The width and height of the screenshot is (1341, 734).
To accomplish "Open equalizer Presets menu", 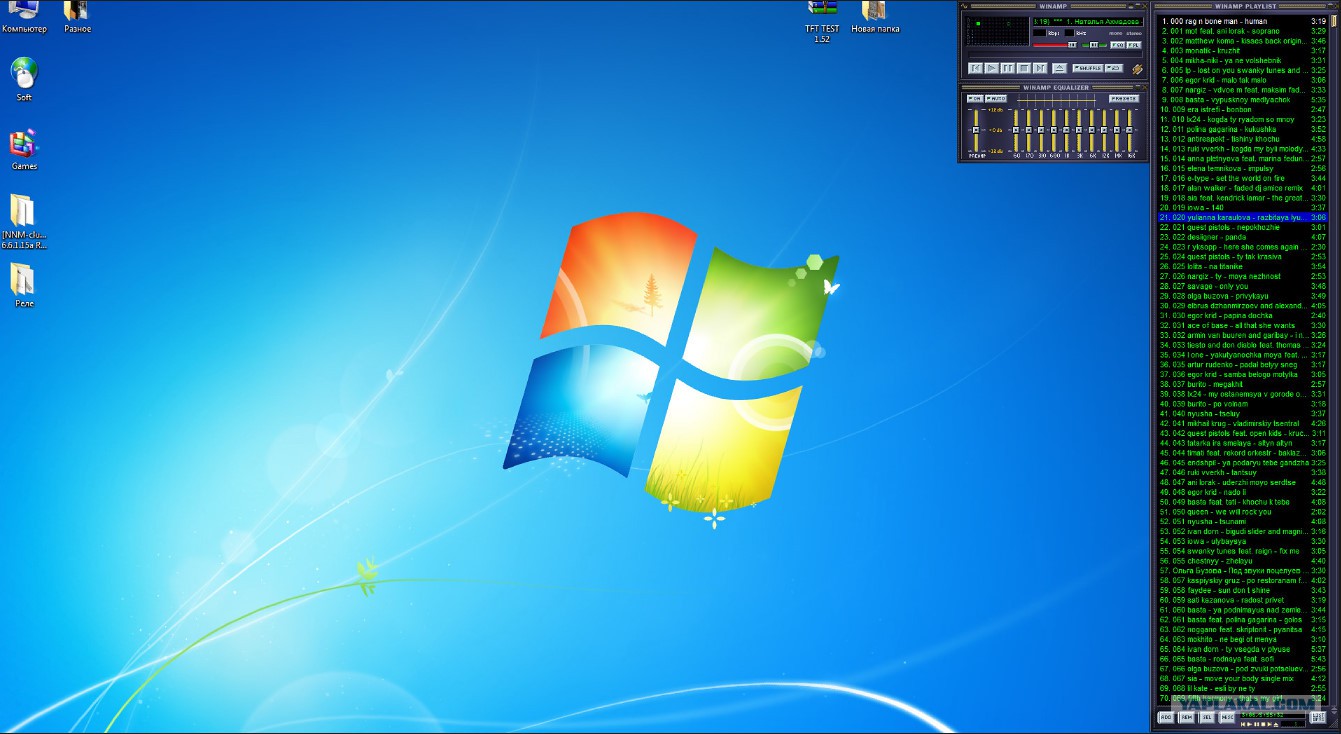I will point(1124,99).
